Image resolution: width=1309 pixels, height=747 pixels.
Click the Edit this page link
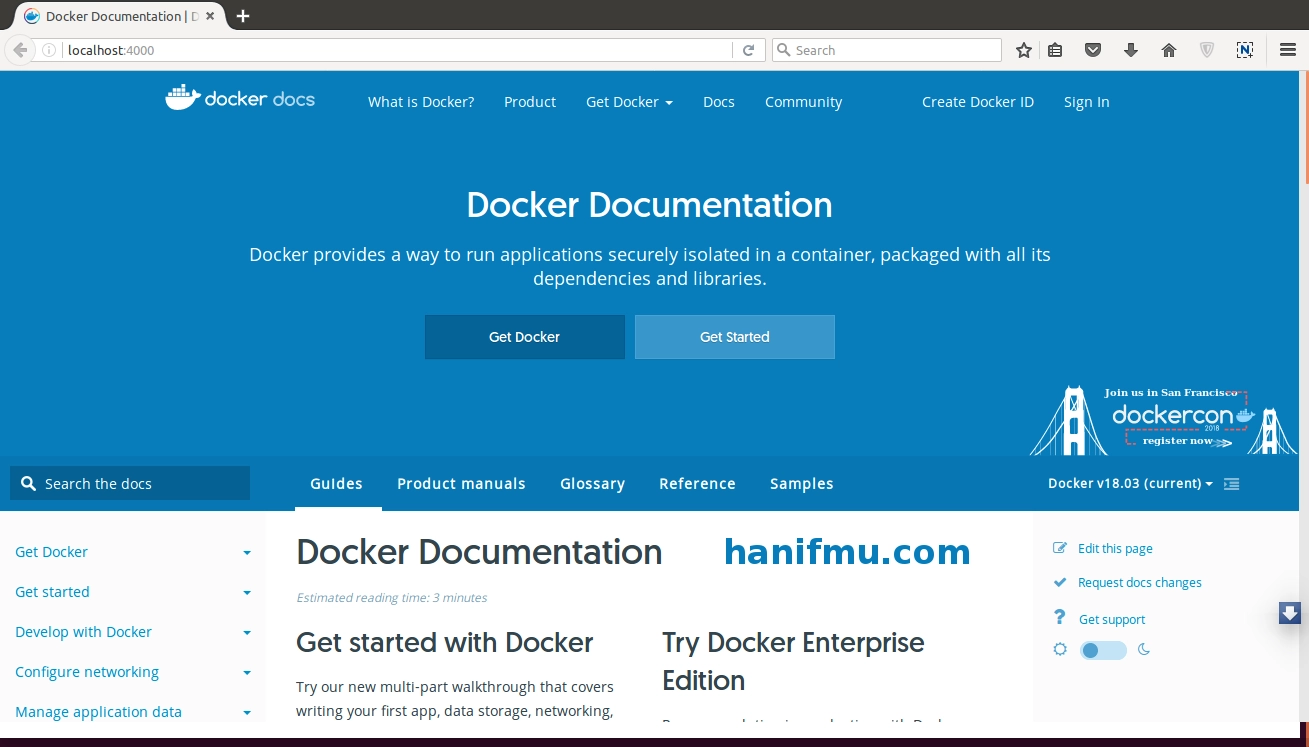(x=1115, y=549)
